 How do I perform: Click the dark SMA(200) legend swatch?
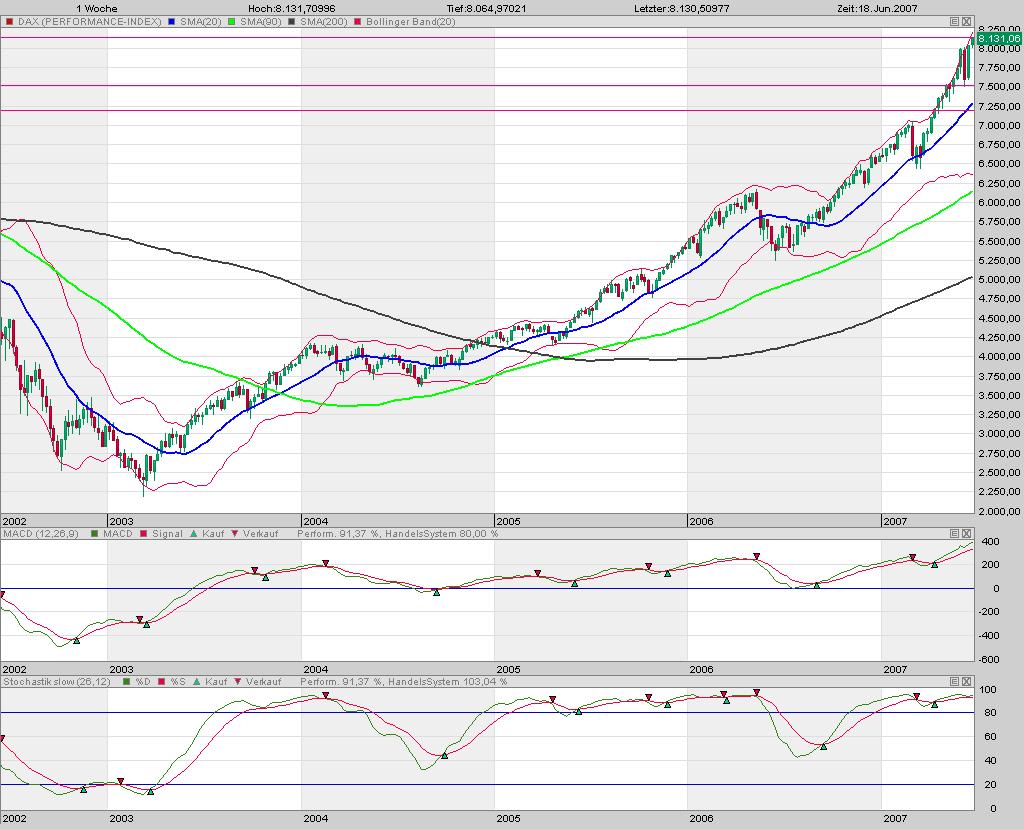292,22
